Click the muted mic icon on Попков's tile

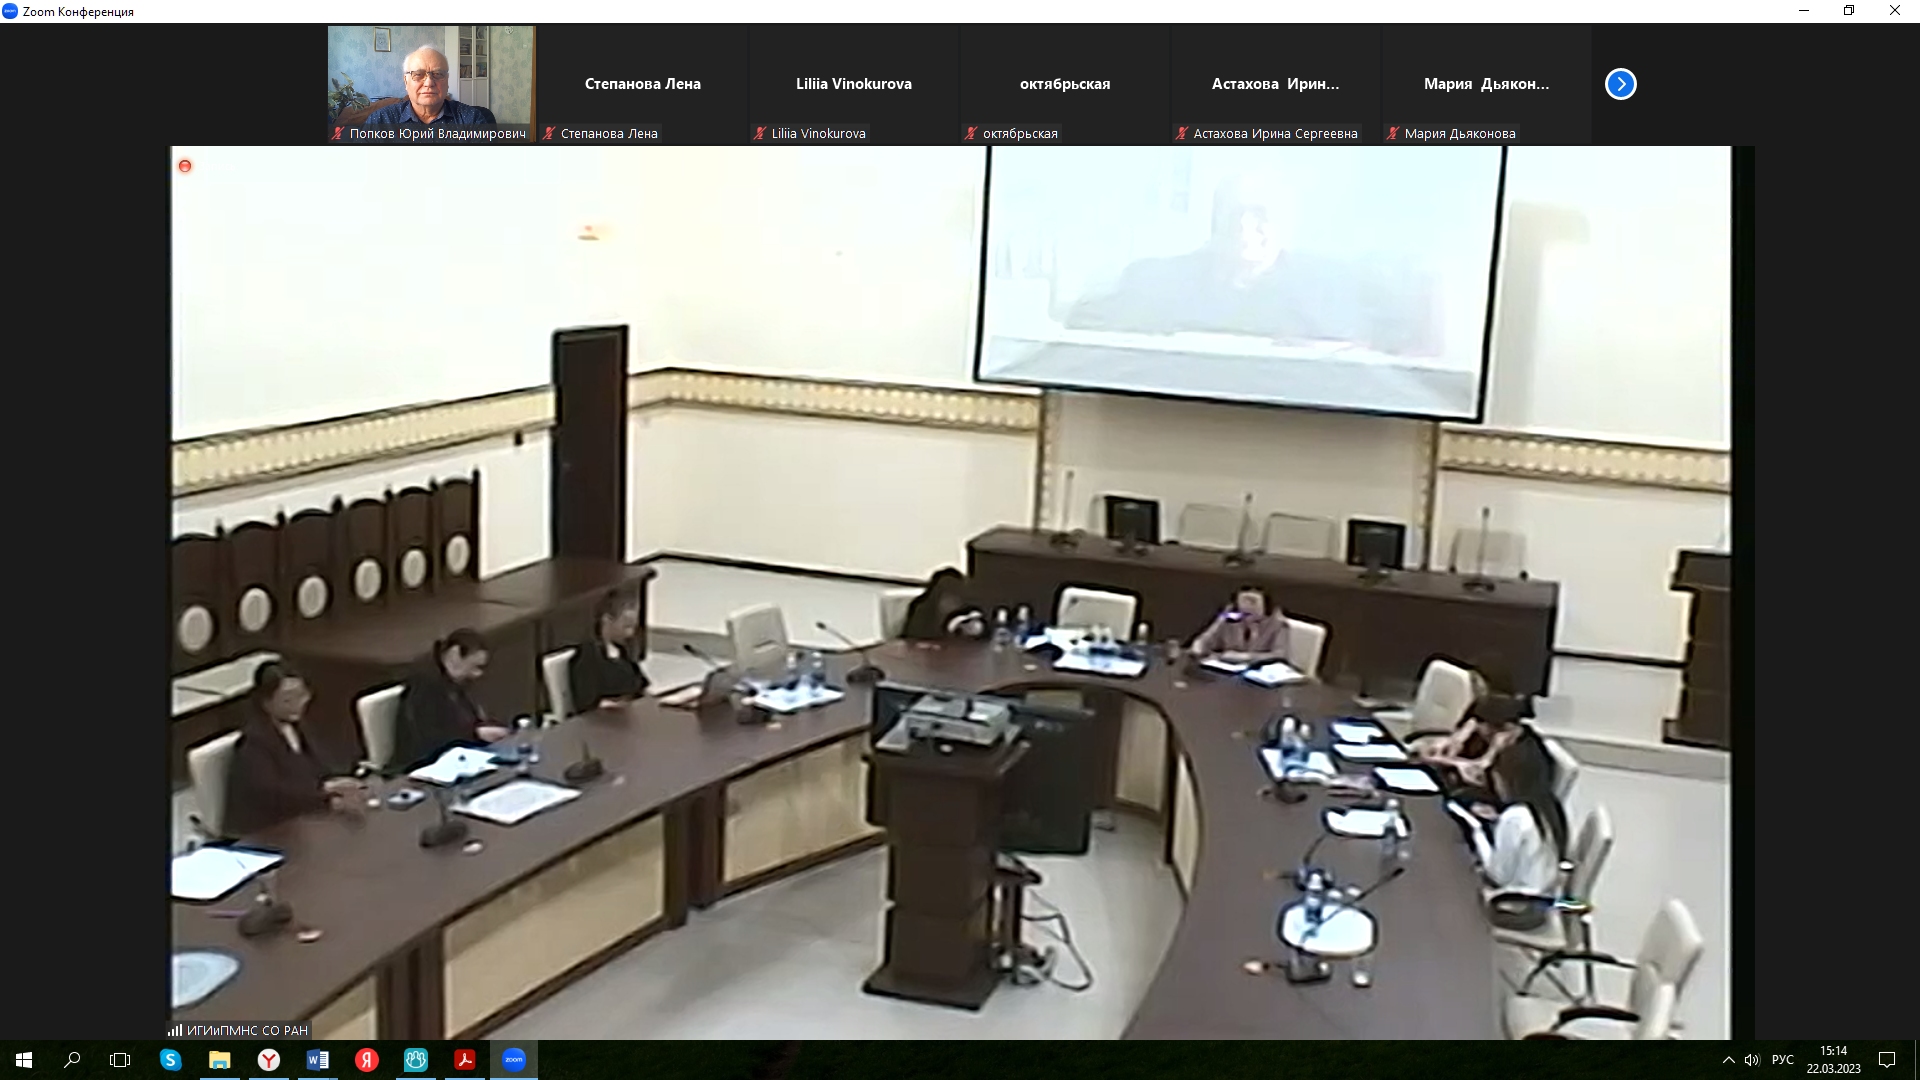[338, 134]
